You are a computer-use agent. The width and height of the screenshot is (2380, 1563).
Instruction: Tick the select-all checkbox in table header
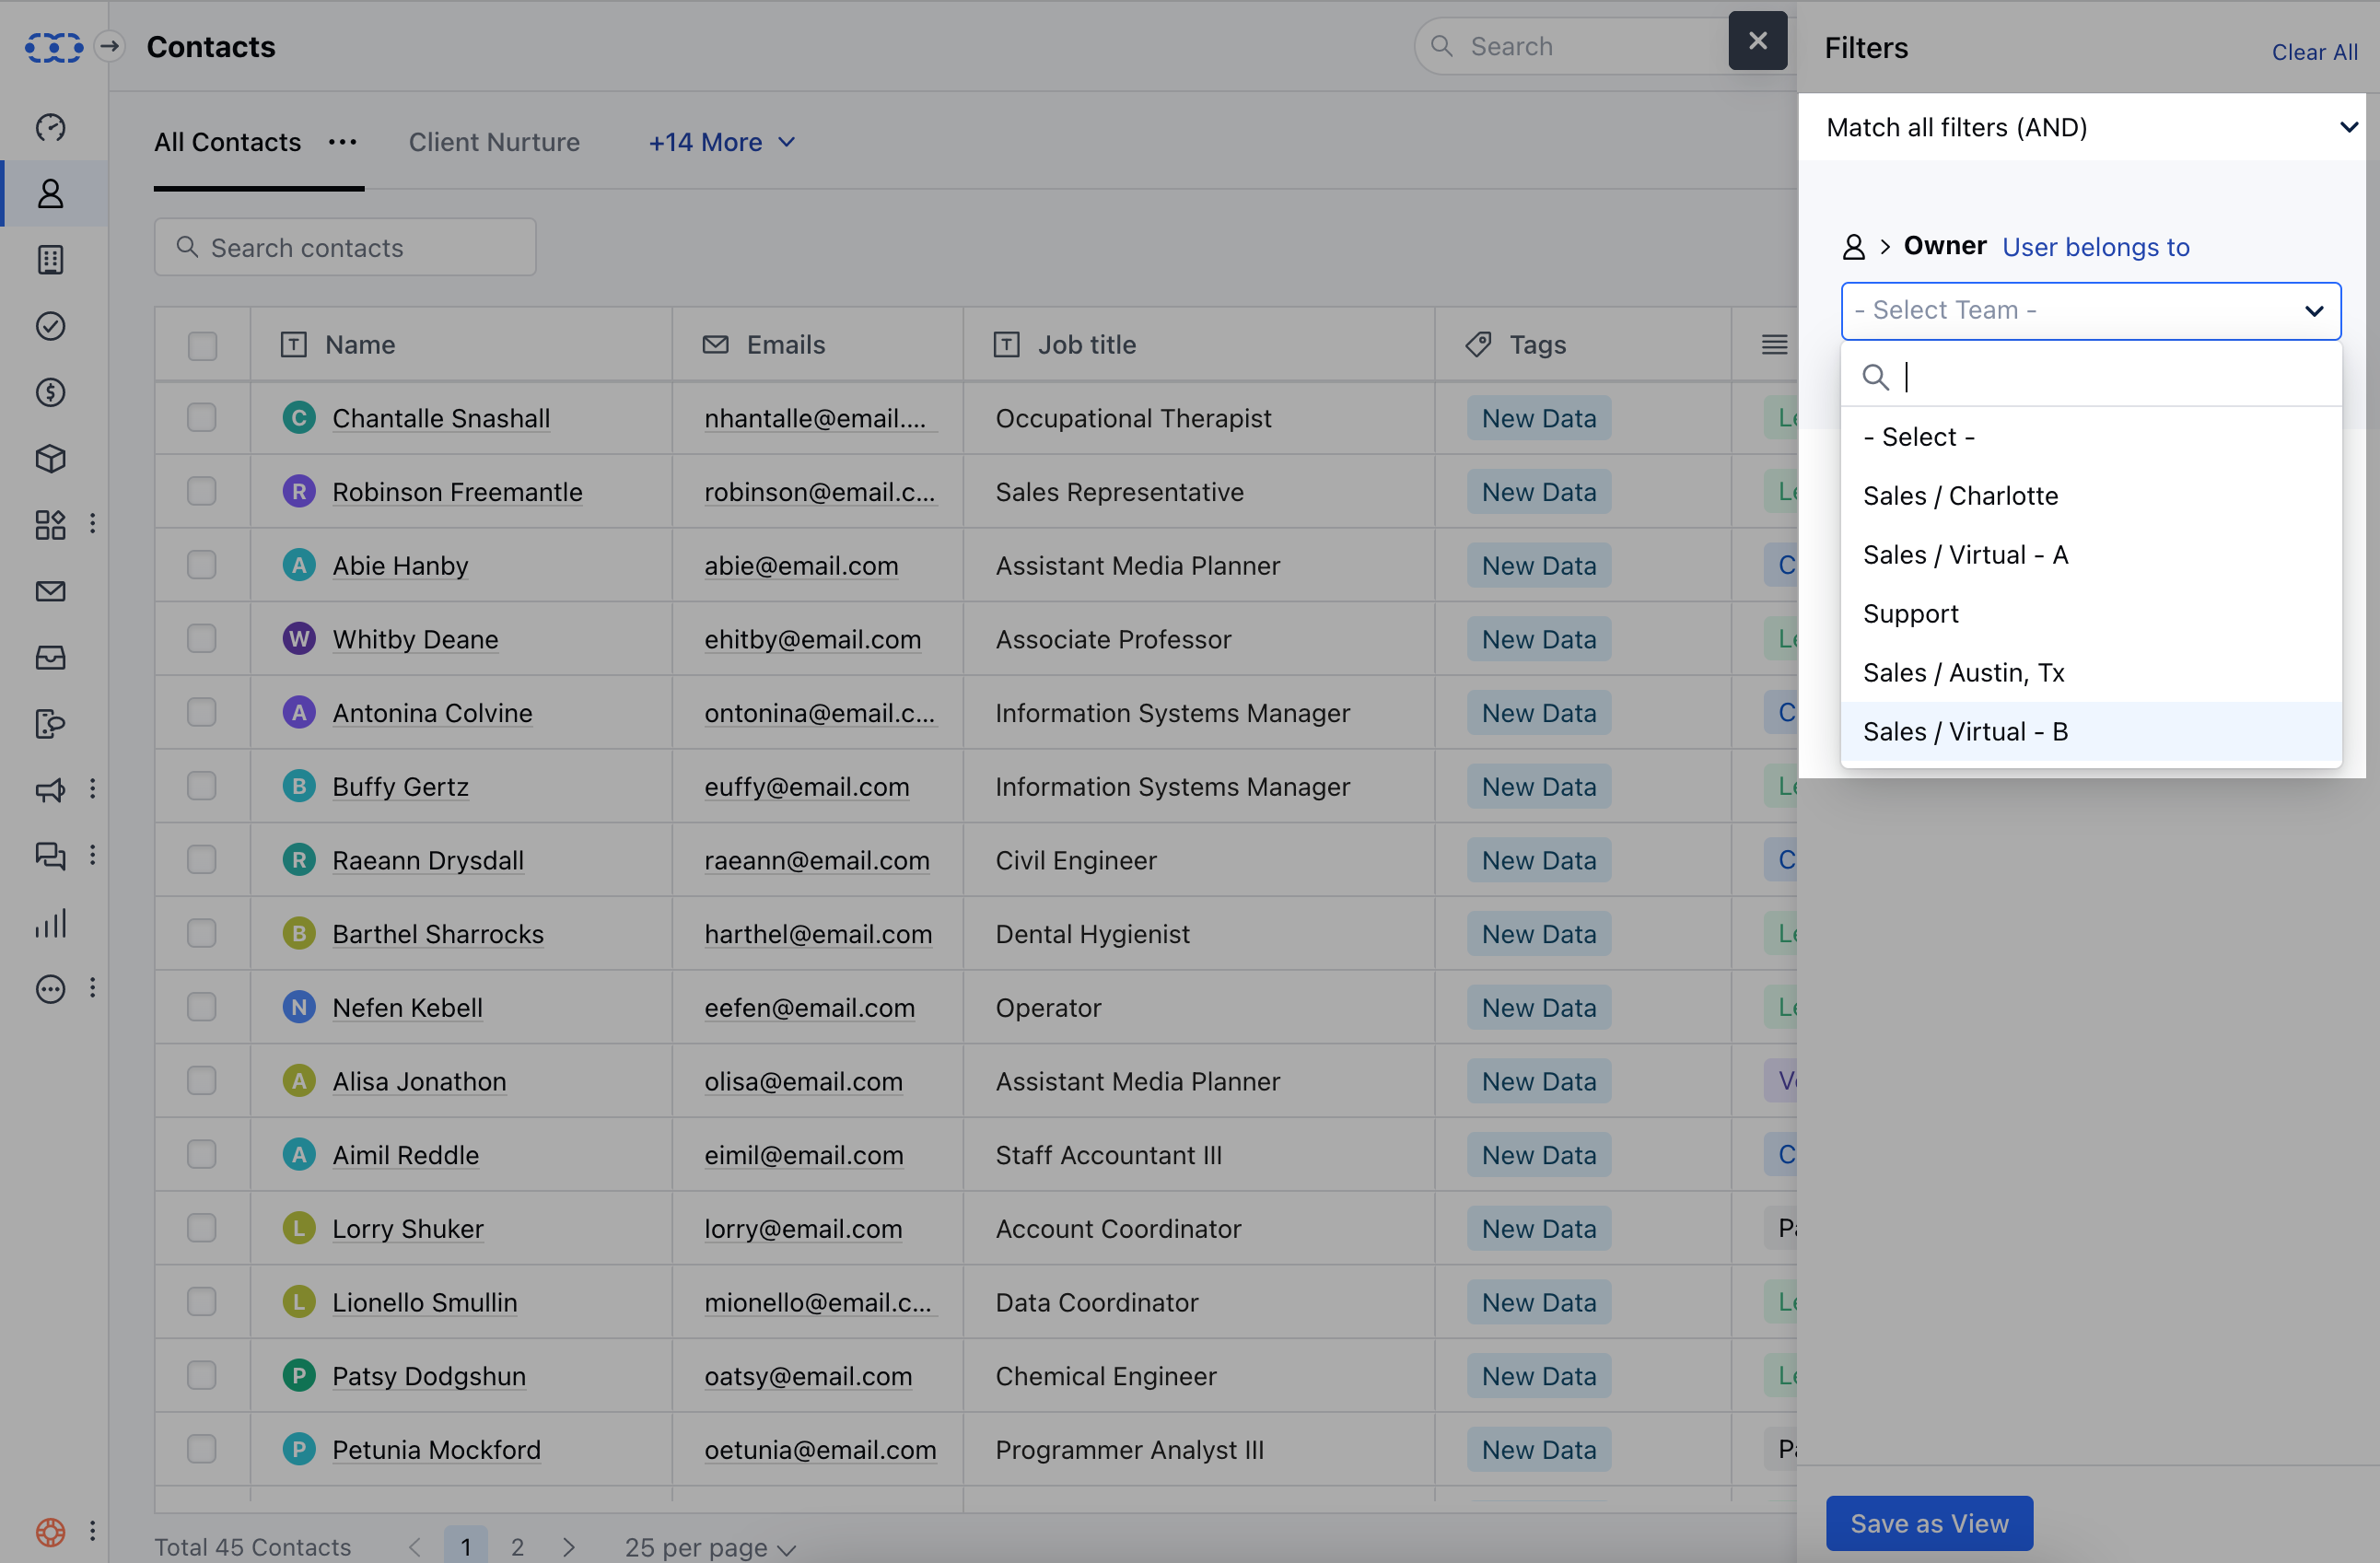point(202,345)
